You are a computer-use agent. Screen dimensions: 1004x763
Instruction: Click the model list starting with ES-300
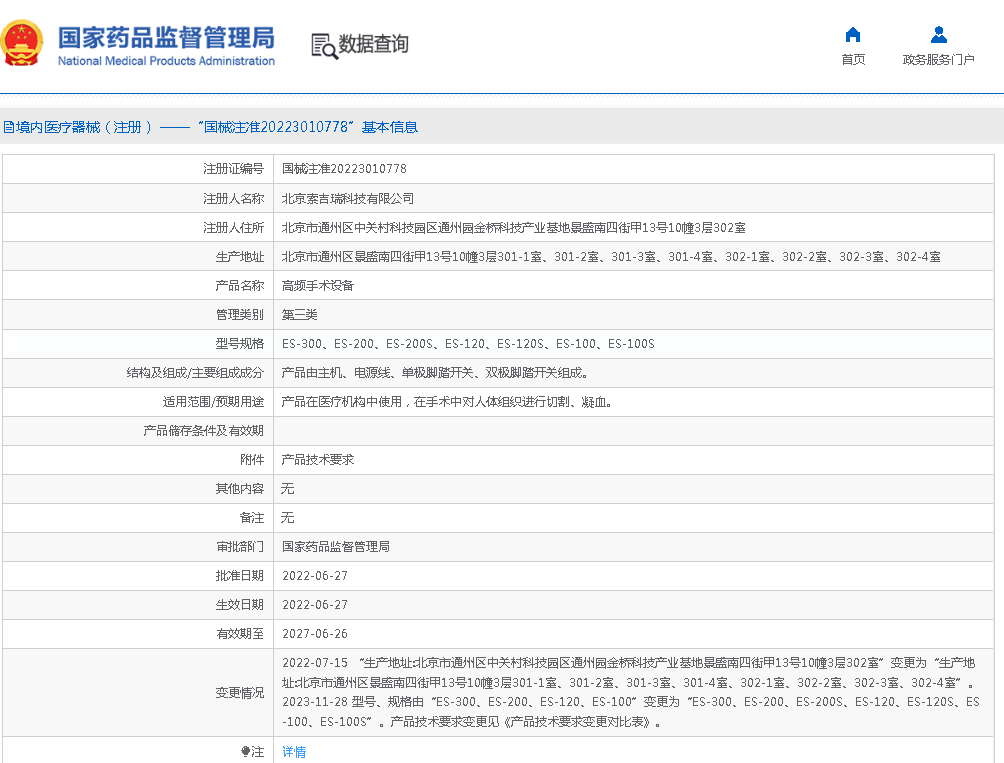(x=468, y=344)
